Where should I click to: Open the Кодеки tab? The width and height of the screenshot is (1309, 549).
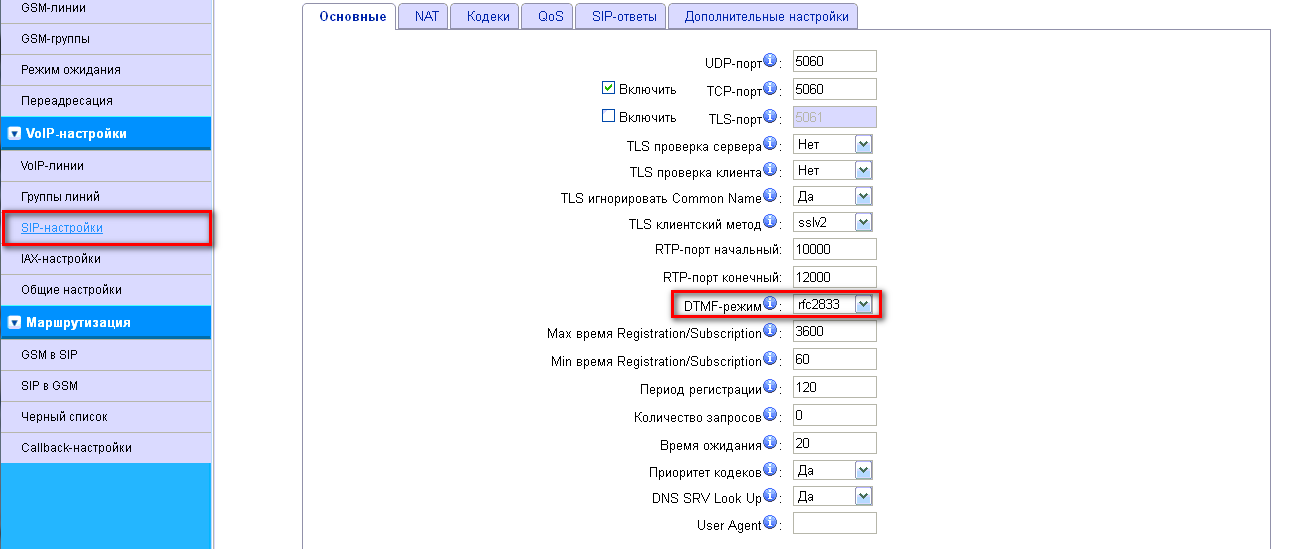click(488, 16)
